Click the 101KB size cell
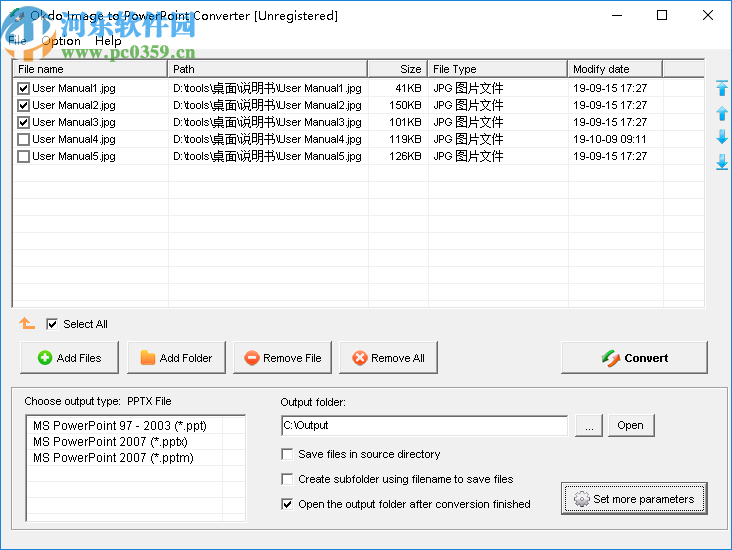732x550 pixels. 405,122
